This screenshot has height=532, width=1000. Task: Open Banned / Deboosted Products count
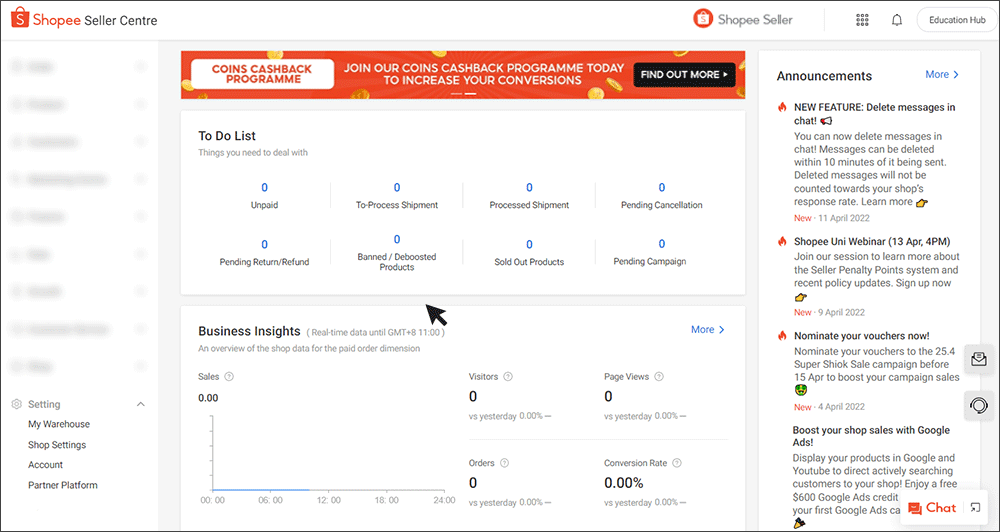(x=397, y=239)
